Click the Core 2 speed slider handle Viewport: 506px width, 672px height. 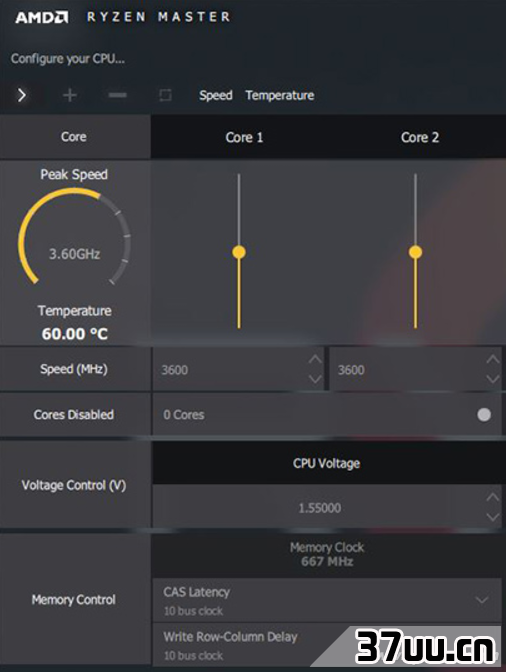point(415,252)
